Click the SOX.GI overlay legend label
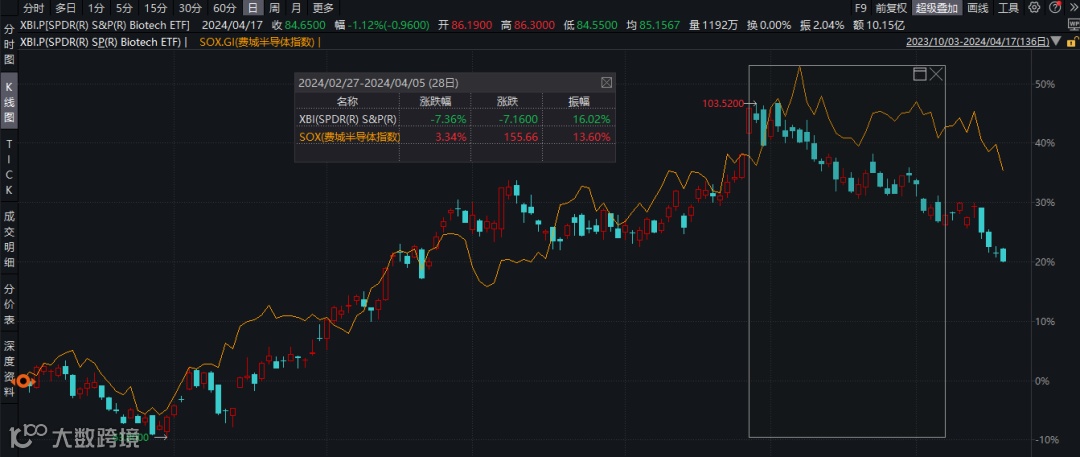This screenshot has height=457, width=1080. [x=256, y=42]
